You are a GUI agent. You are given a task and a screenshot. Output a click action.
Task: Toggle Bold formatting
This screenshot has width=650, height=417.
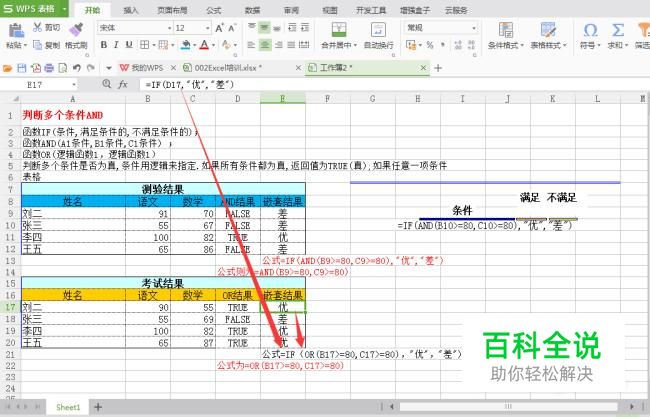[x=104, y=45]
